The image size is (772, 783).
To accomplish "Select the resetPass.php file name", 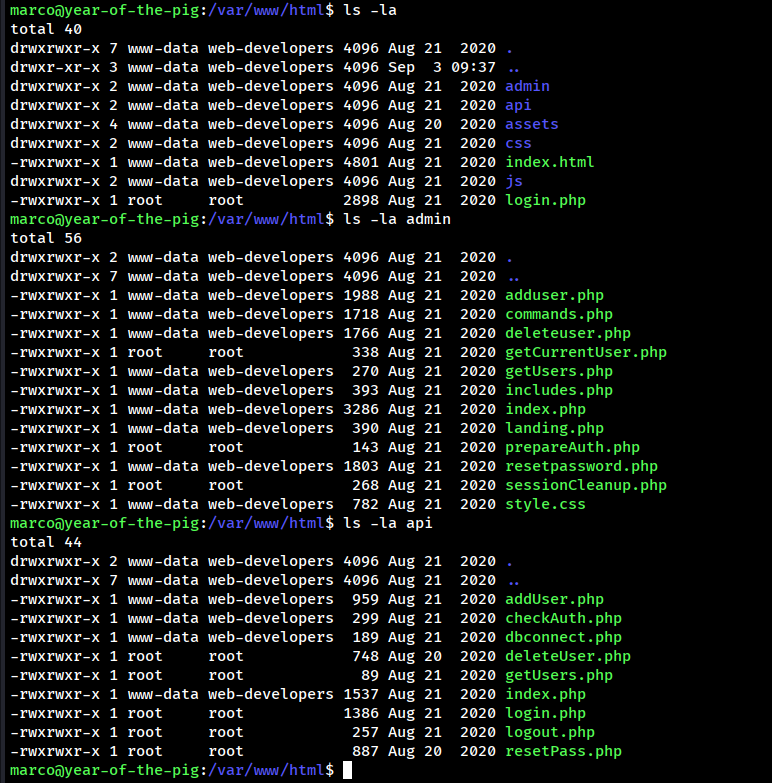I will pyautogui.click(x=563, y=751).
